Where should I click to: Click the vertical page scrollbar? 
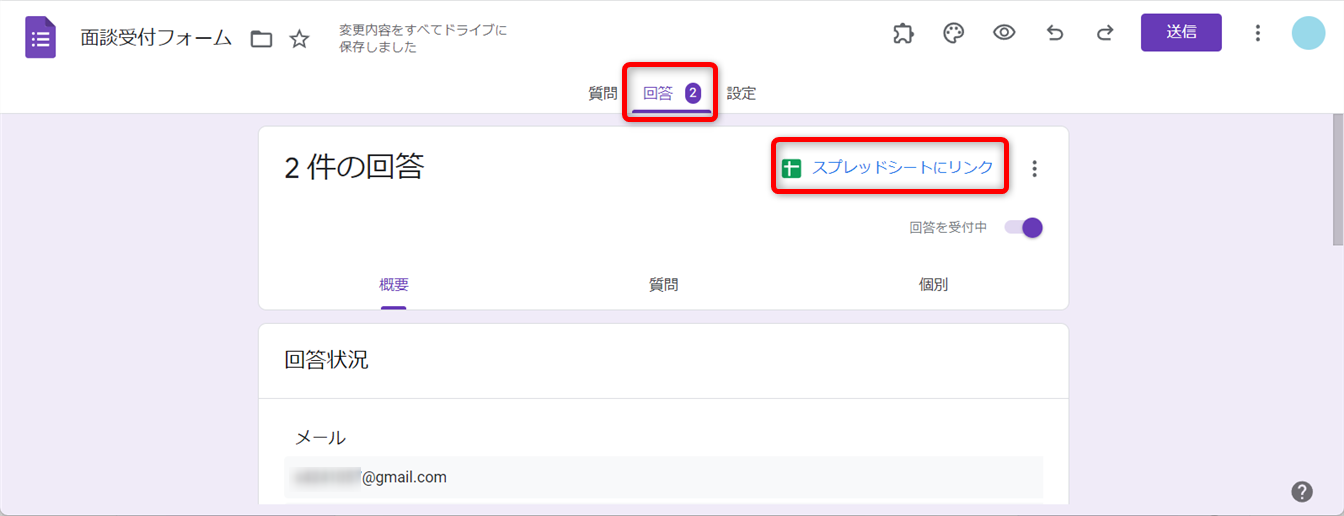[x=1337, y=180]
